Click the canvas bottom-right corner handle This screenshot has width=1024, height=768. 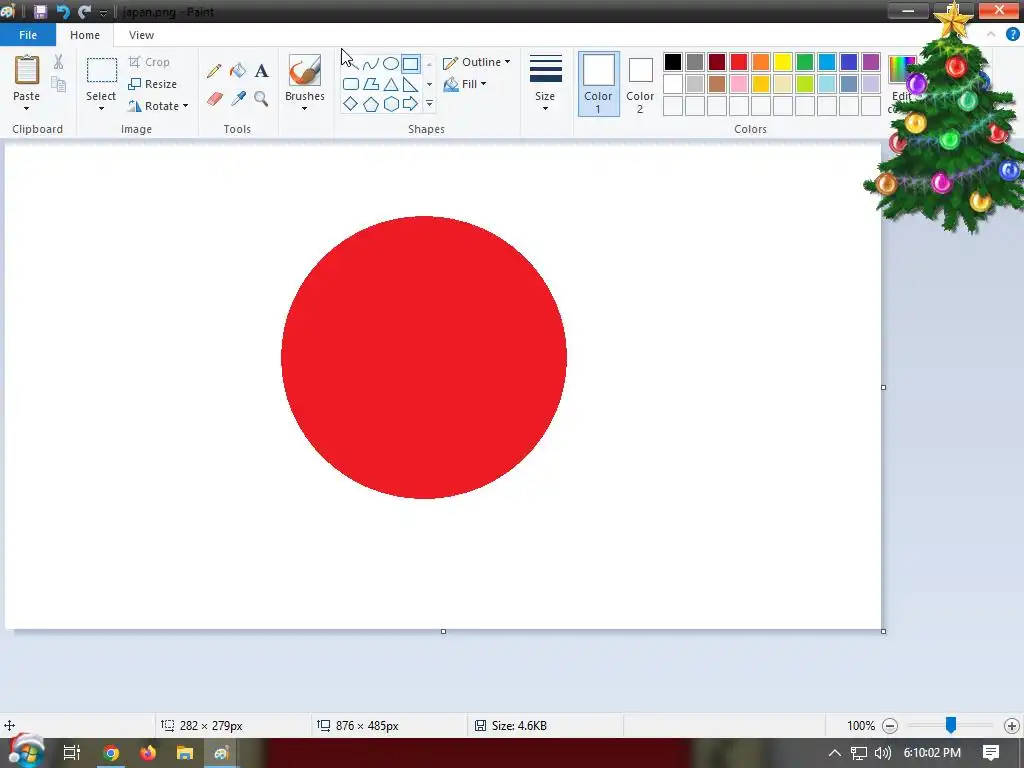[x=884, y=632]
